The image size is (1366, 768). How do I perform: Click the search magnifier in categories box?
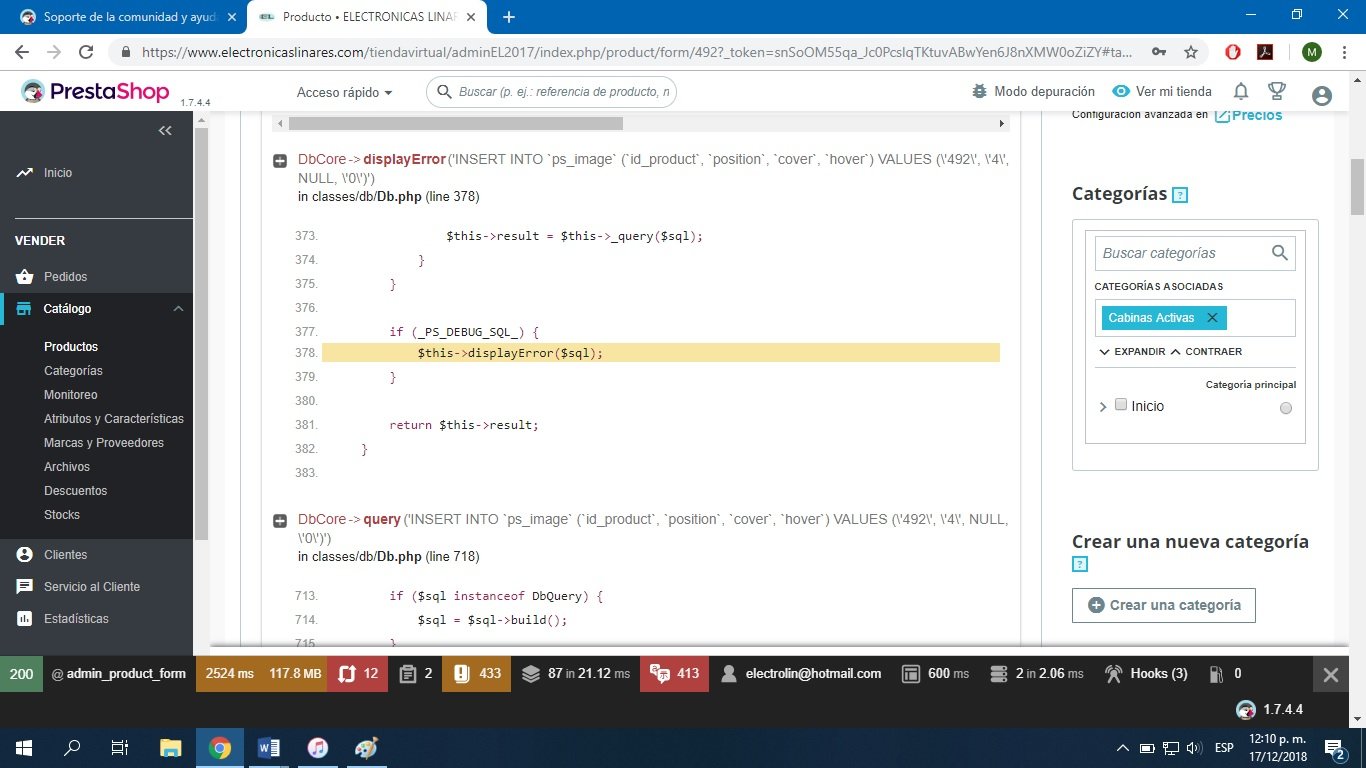pos(1279,253)
